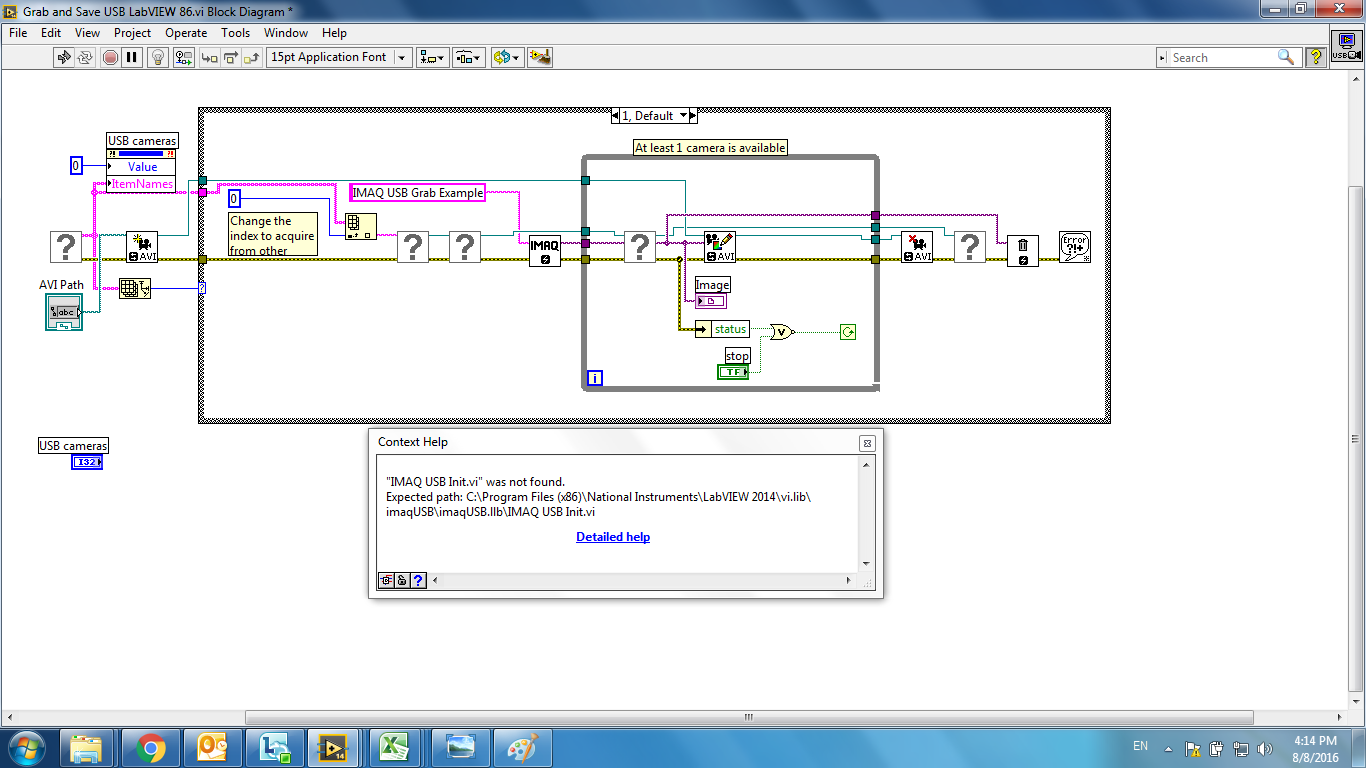Toggle Highlight Execution light bulb
Viewport: 1366px width, 768px height.
coord(158,57)
